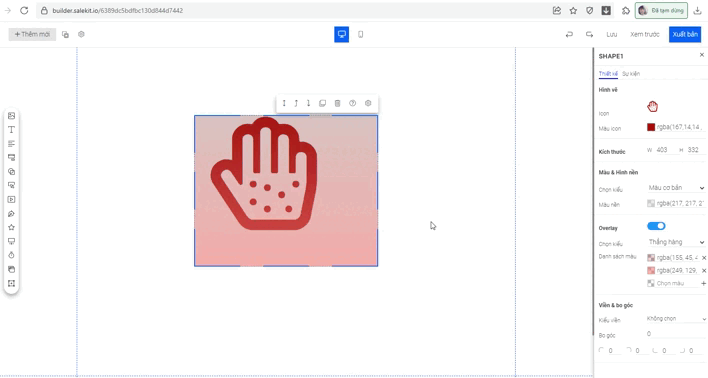This screenshot has width=708, height=378.
Task: Select the Thiết kế tab
Action: (x=608, y=74)
